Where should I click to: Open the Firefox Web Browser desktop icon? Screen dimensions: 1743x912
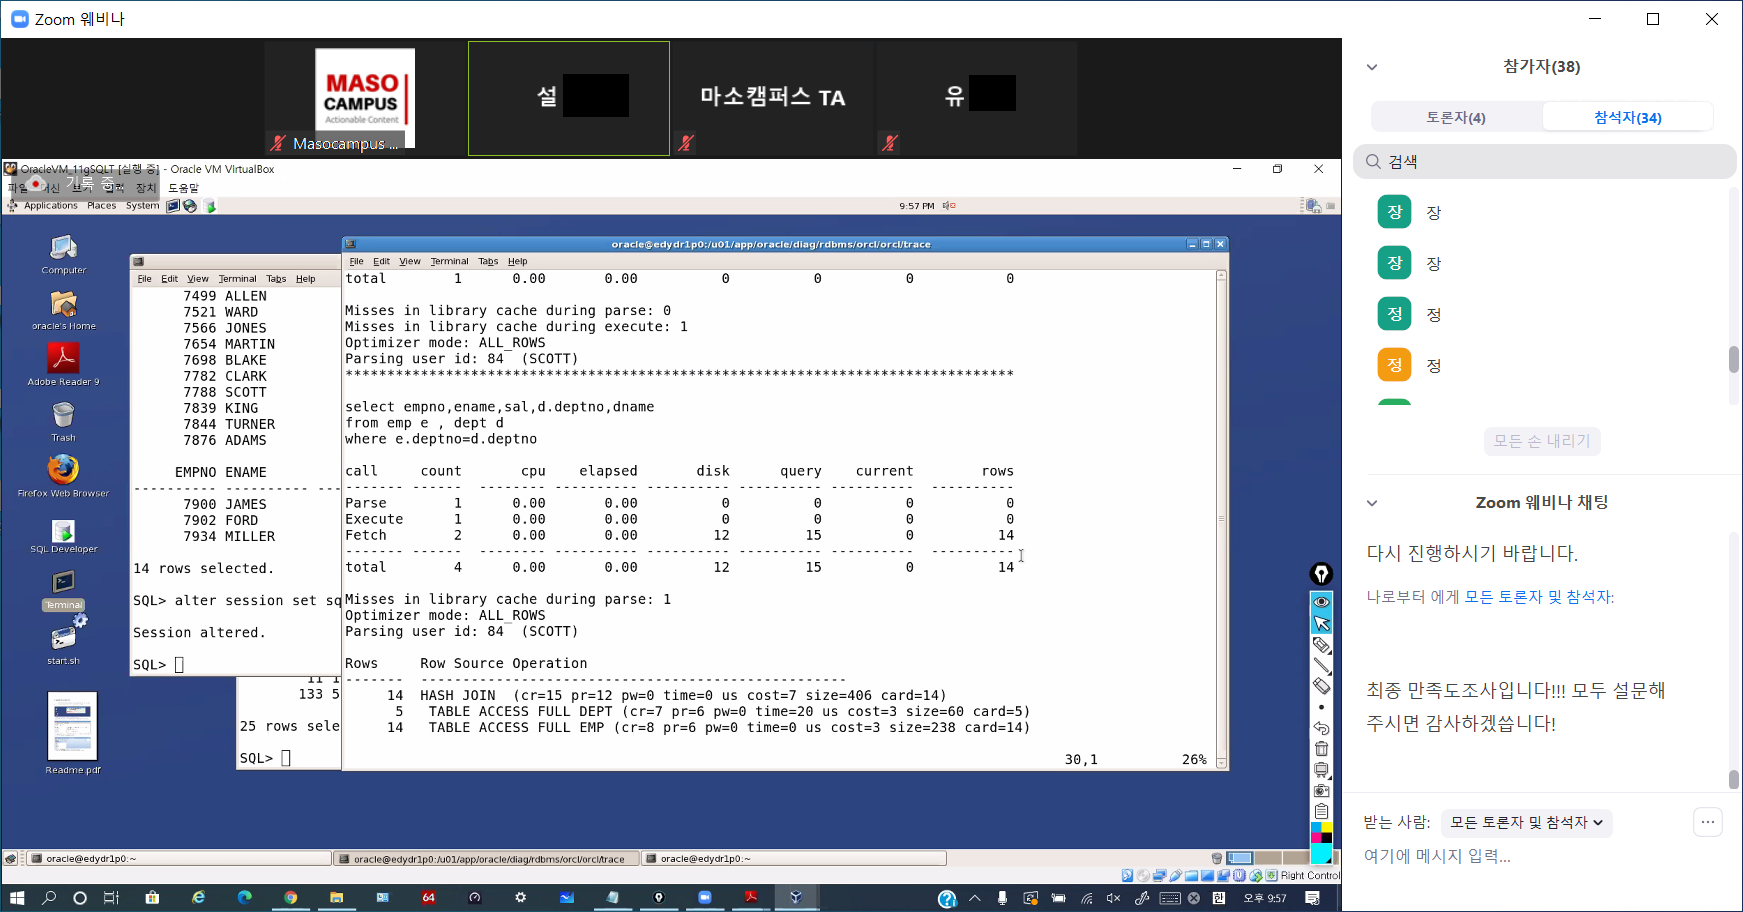point(63,470)
